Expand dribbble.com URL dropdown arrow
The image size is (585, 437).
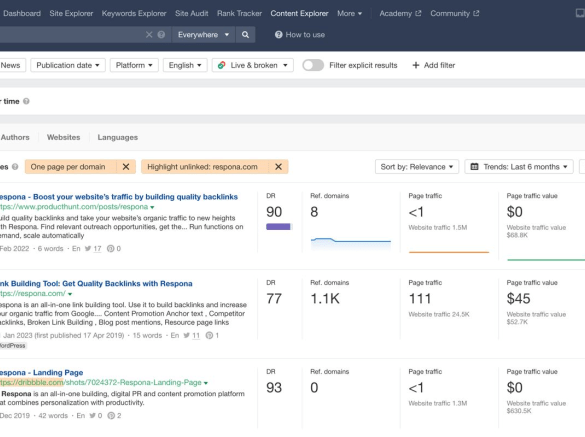click(x=206, y=383)
